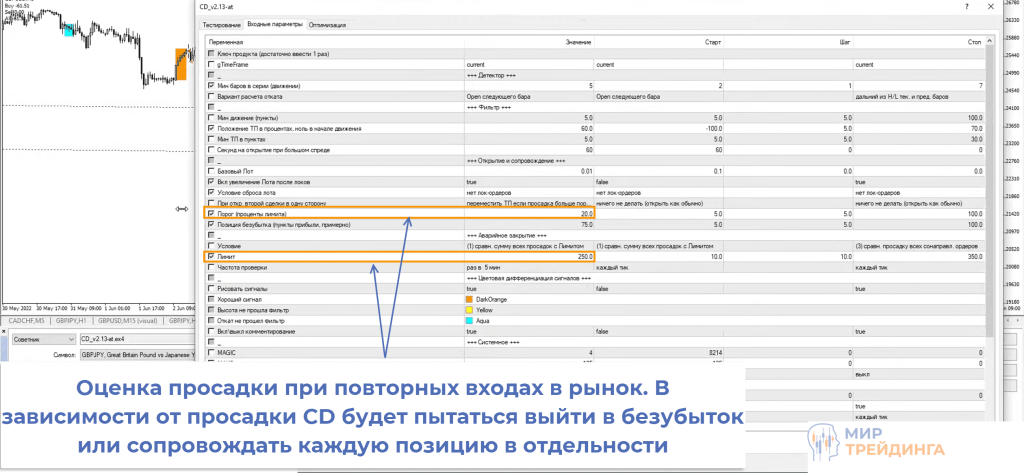This screenshot has height=473, width=1024.
Task: Enable the Базовый Лот checkbox
Action: pos(210,172)
